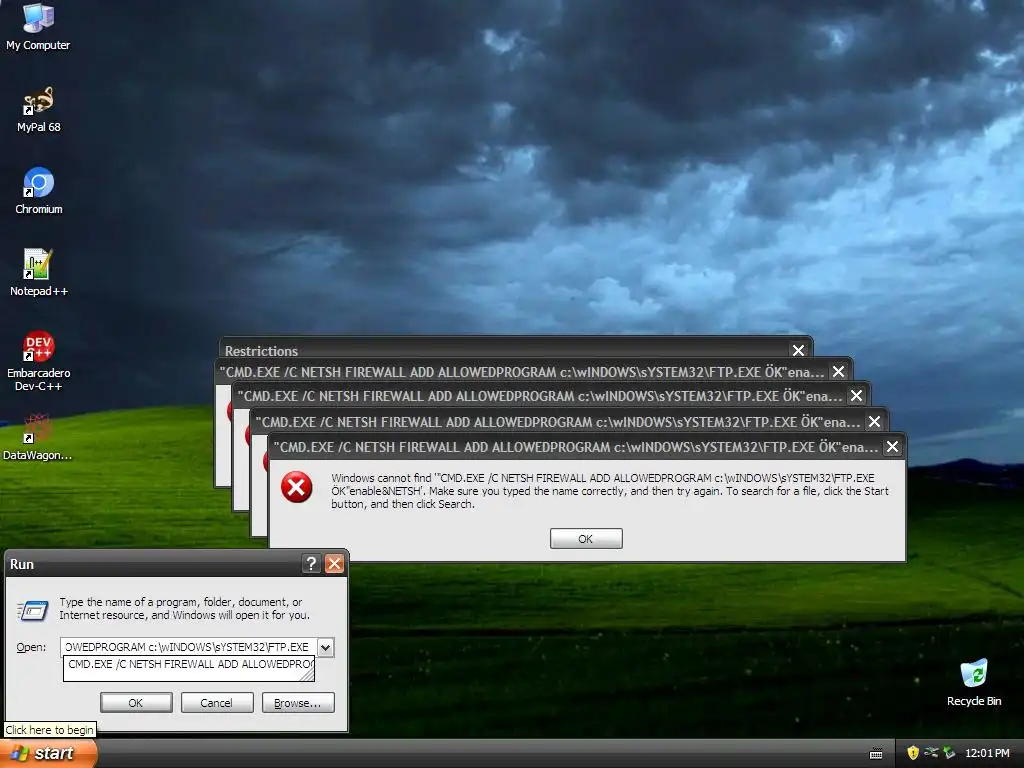Click the Run dialog help question-mark button

click(x=312, y=564)
